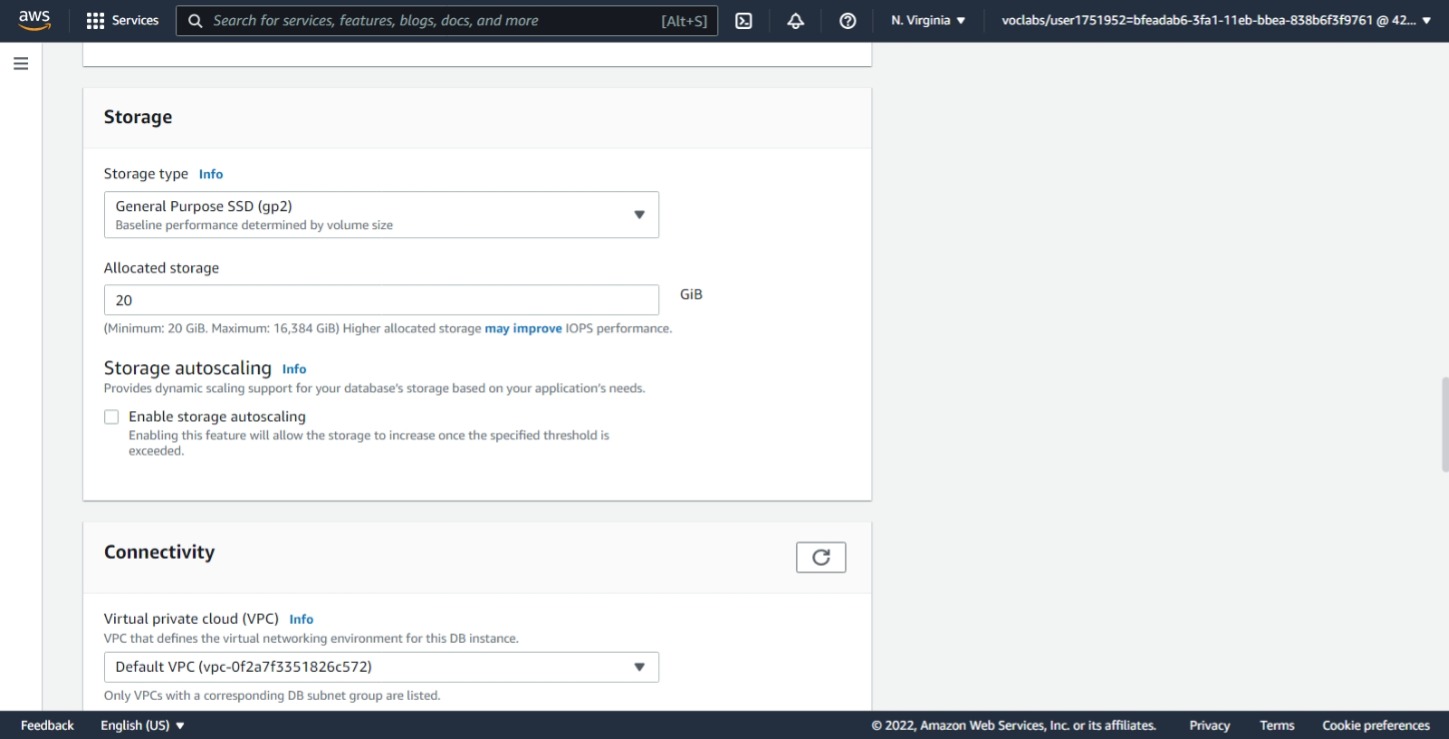Screen dimensions: 1449x739
Task: Send Feedback from the footer
Action: point(46,725)
